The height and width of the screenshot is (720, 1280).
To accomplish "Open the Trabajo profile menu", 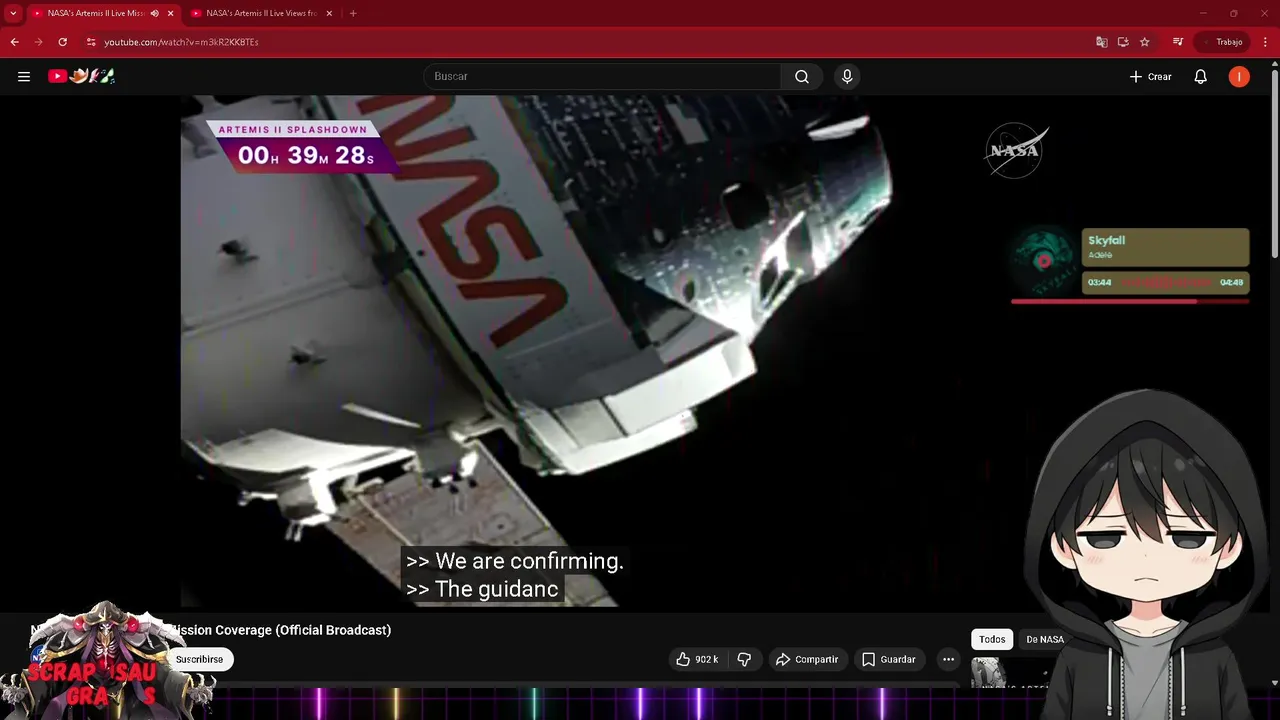I will coord(1222,42).
